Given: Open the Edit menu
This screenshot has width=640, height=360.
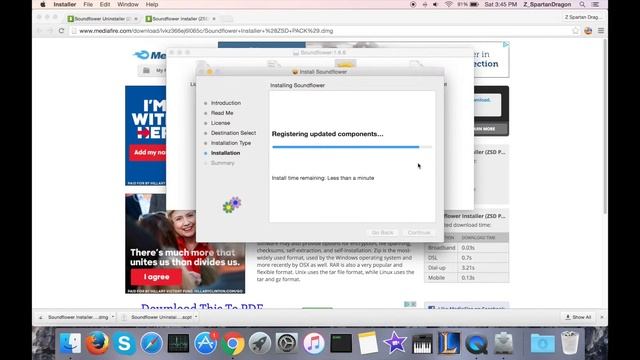Looking at the screenshot, I should point(105,4).
